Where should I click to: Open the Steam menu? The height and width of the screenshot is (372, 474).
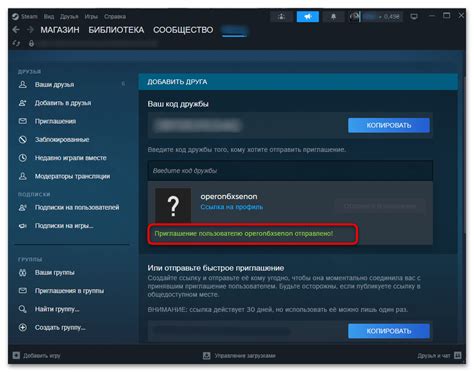tap(25, 16)
